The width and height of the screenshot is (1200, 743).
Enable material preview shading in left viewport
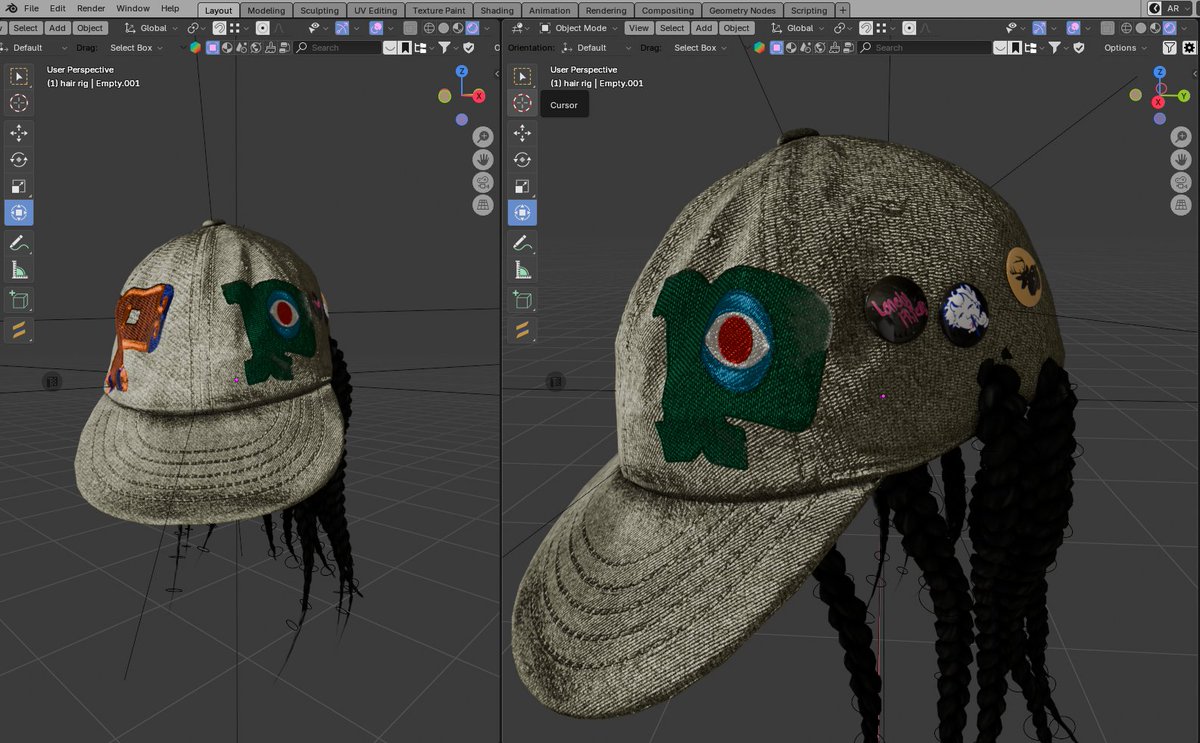pyautogui.click(x=457, y=28)
